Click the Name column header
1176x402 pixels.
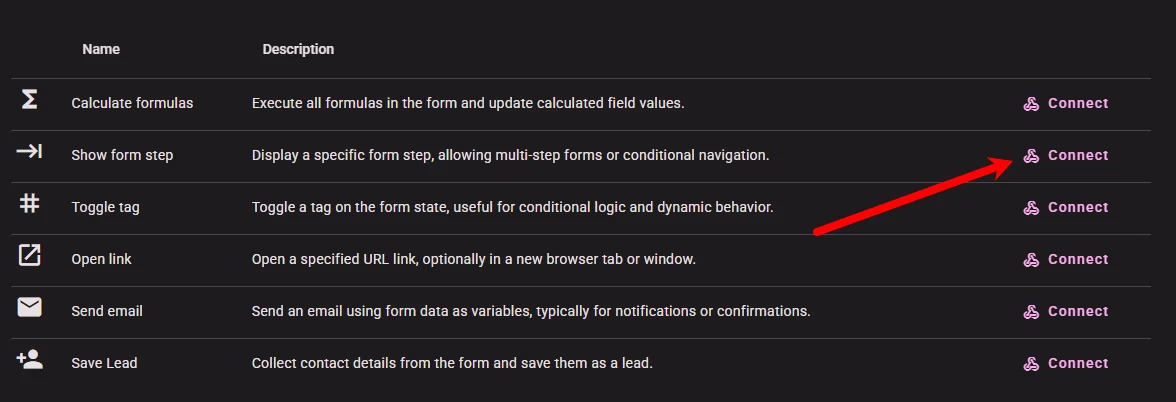click(x=101, y=50)
